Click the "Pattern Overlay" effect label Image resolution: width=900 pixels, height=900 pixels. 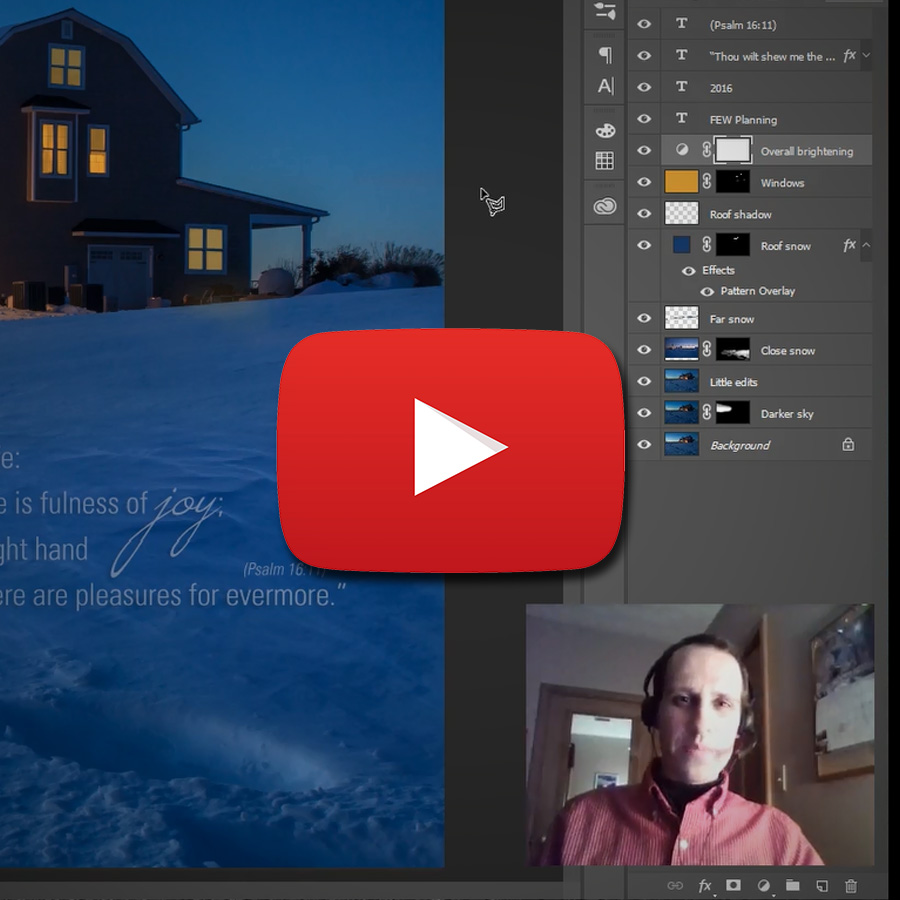tap(758, 291)
